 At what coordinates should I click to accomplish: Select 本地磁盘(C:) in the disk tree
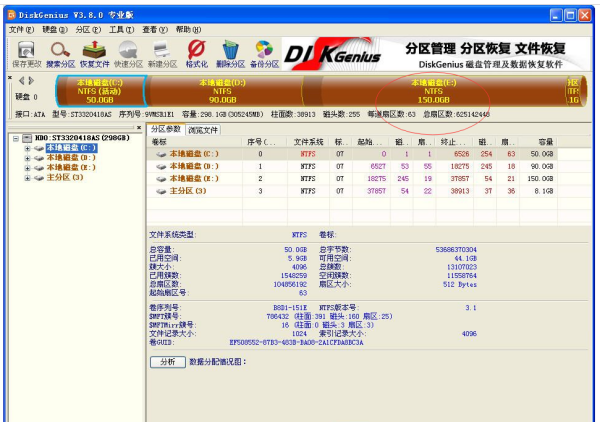pos(71,148)
